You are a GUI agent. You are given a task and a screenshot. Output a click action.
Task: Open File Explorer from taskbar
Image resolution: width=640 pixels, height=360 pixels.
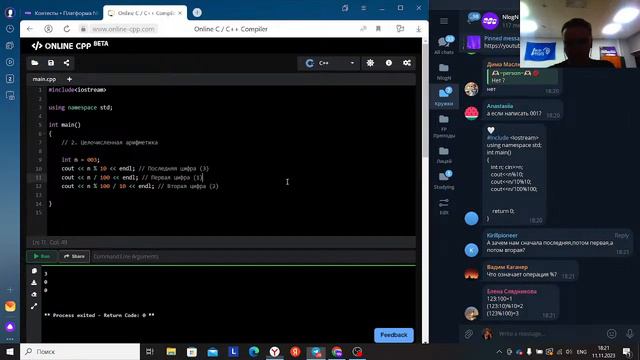[171, 351]
